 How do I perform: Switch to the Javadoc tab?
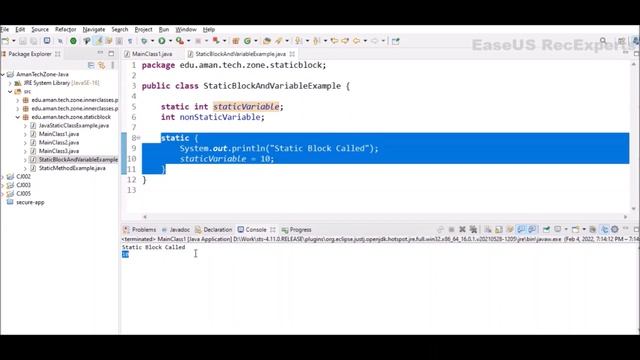[176, 230]
